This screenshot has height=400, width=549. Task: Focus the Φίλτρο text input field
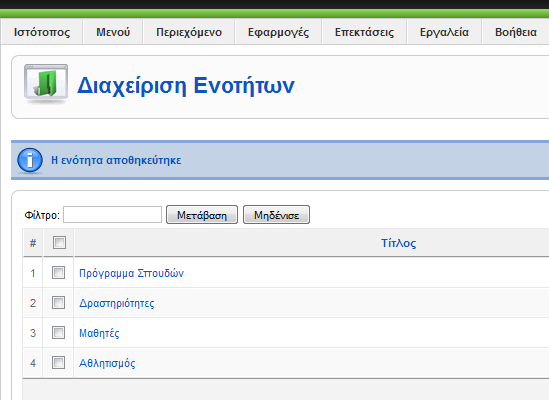[x=112, y=215]
